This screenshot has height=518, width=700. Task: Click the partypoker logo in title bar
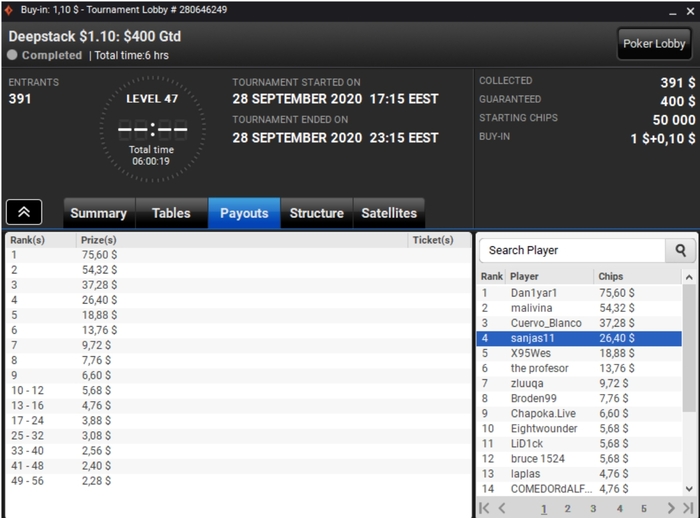click(8, 10)
